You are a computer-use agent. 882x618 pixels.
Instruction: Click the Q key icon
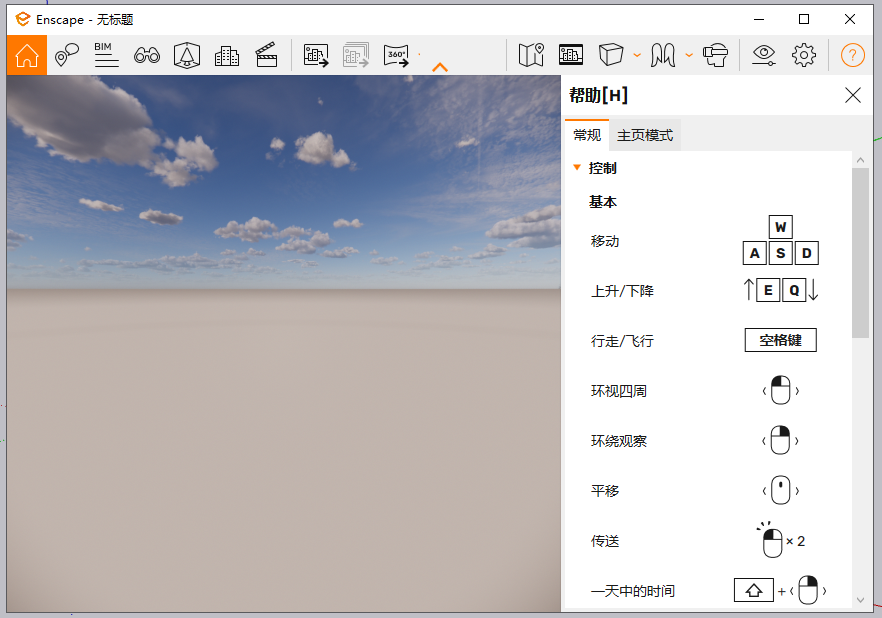click(x=794, y=290)
